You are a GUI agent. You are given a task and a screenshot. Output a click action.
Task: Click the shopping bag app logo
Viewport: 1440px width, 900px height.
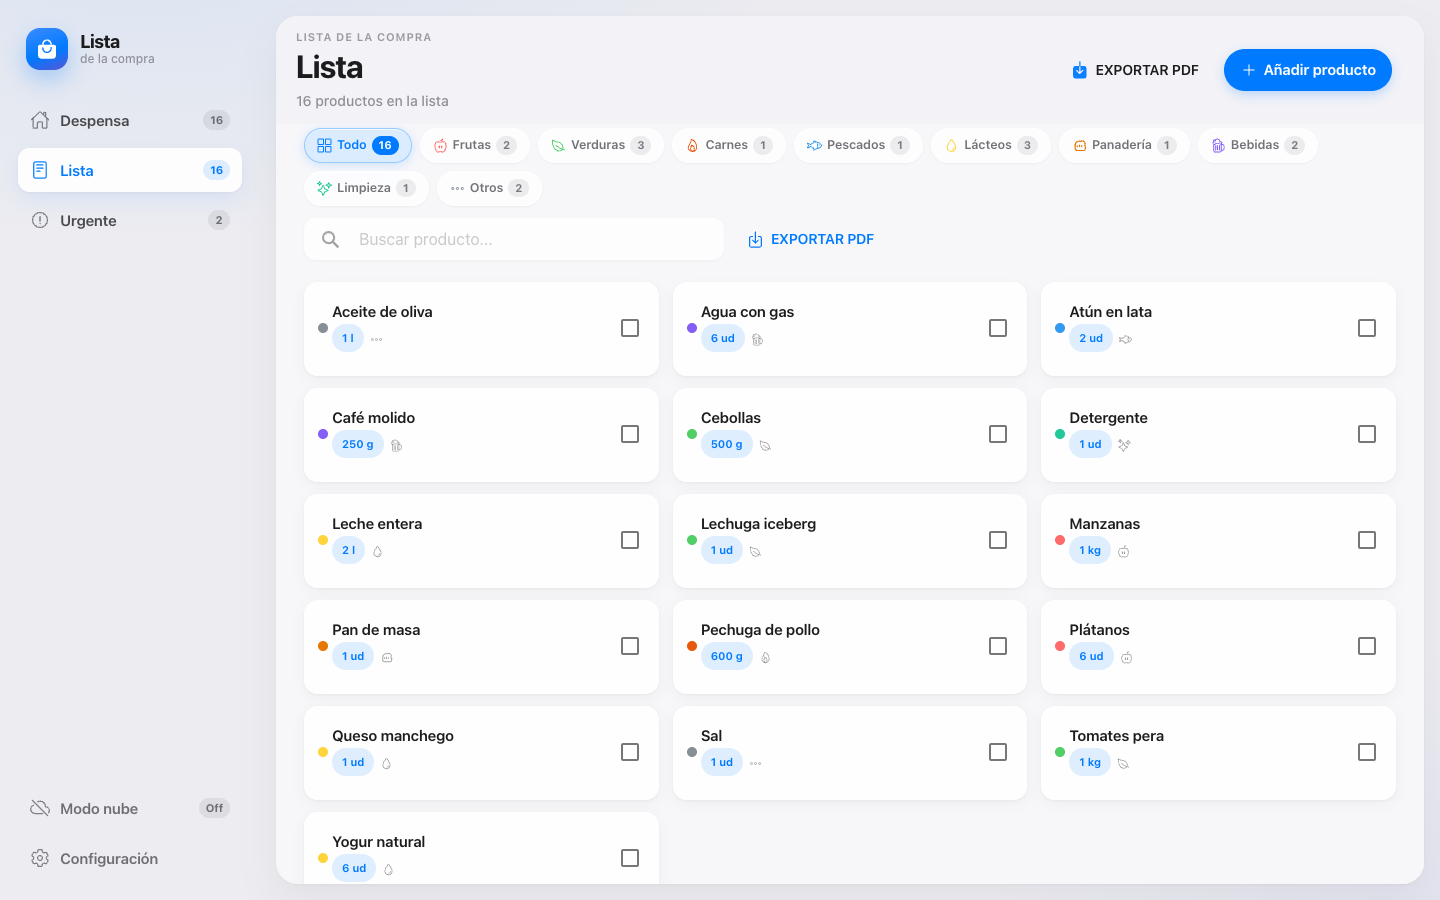click(x=47, y=49)
